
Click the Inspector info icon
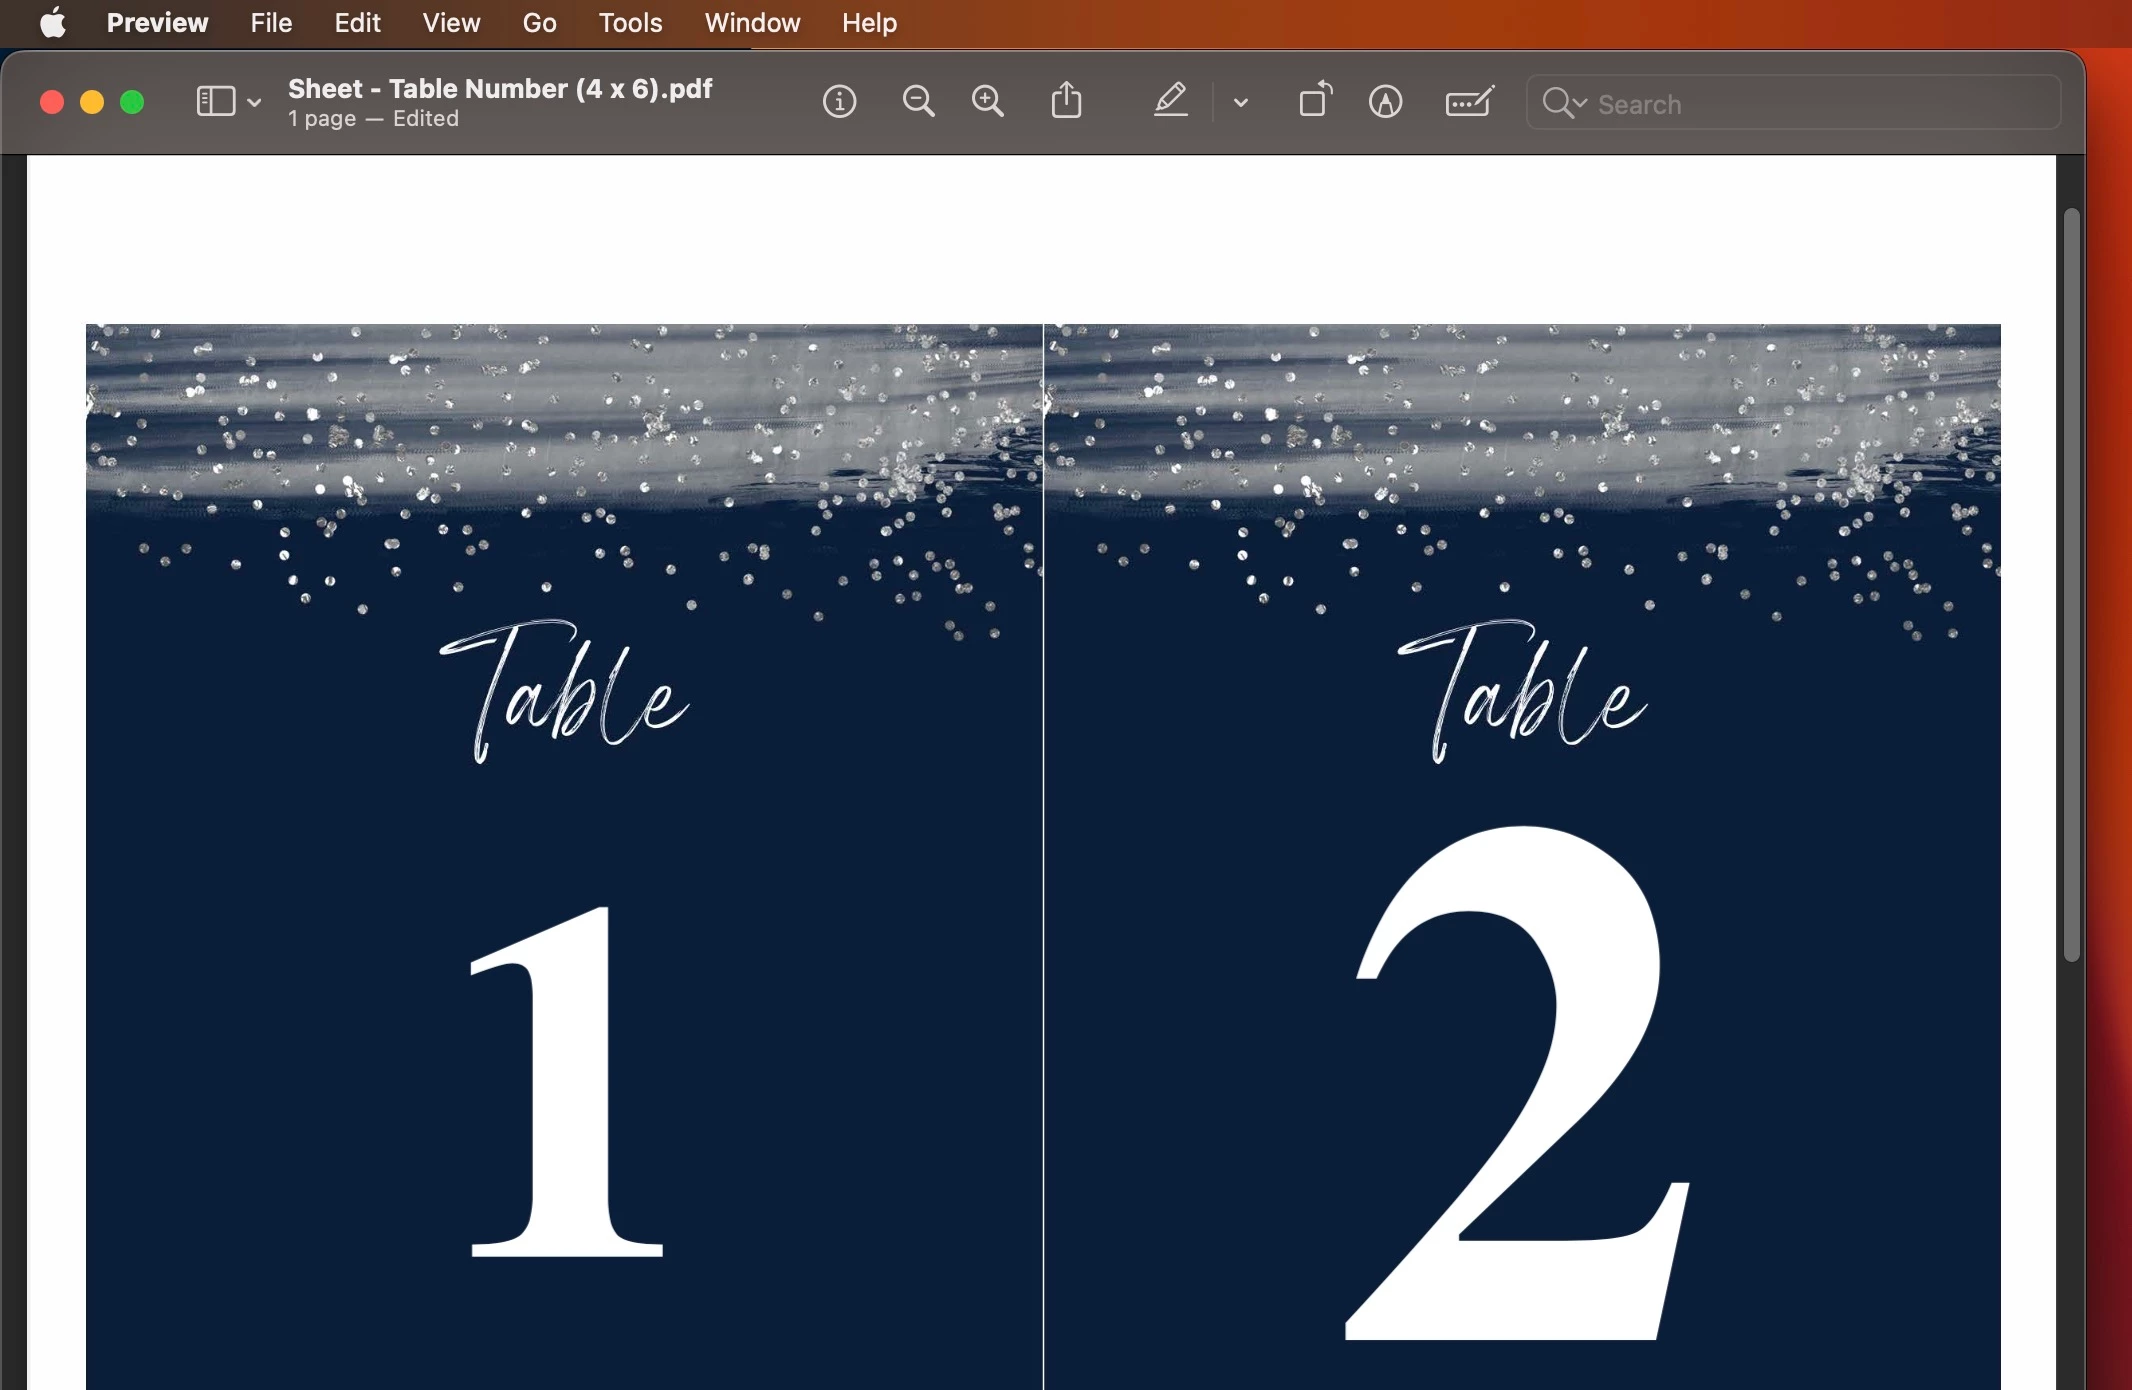click(839, 102)
